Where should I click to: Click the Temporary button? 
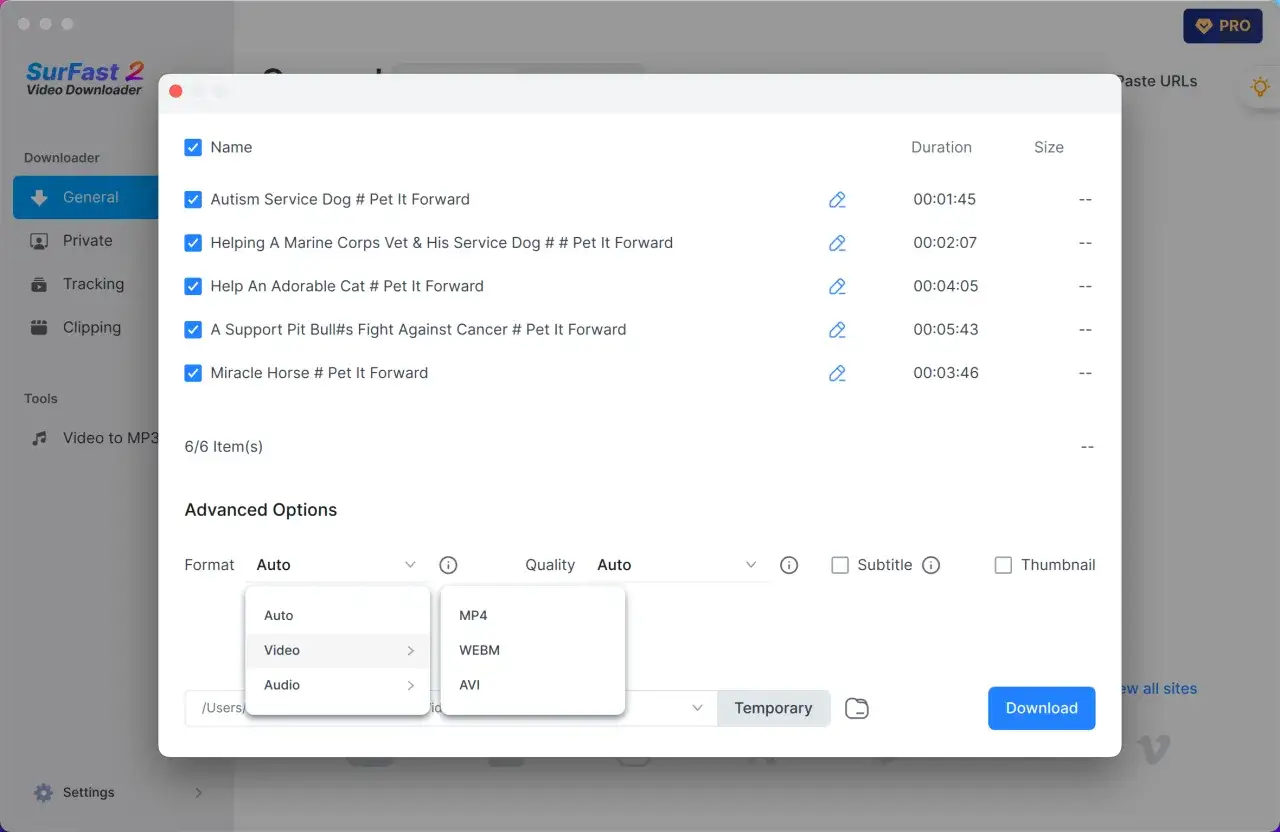tap(772, 708)
